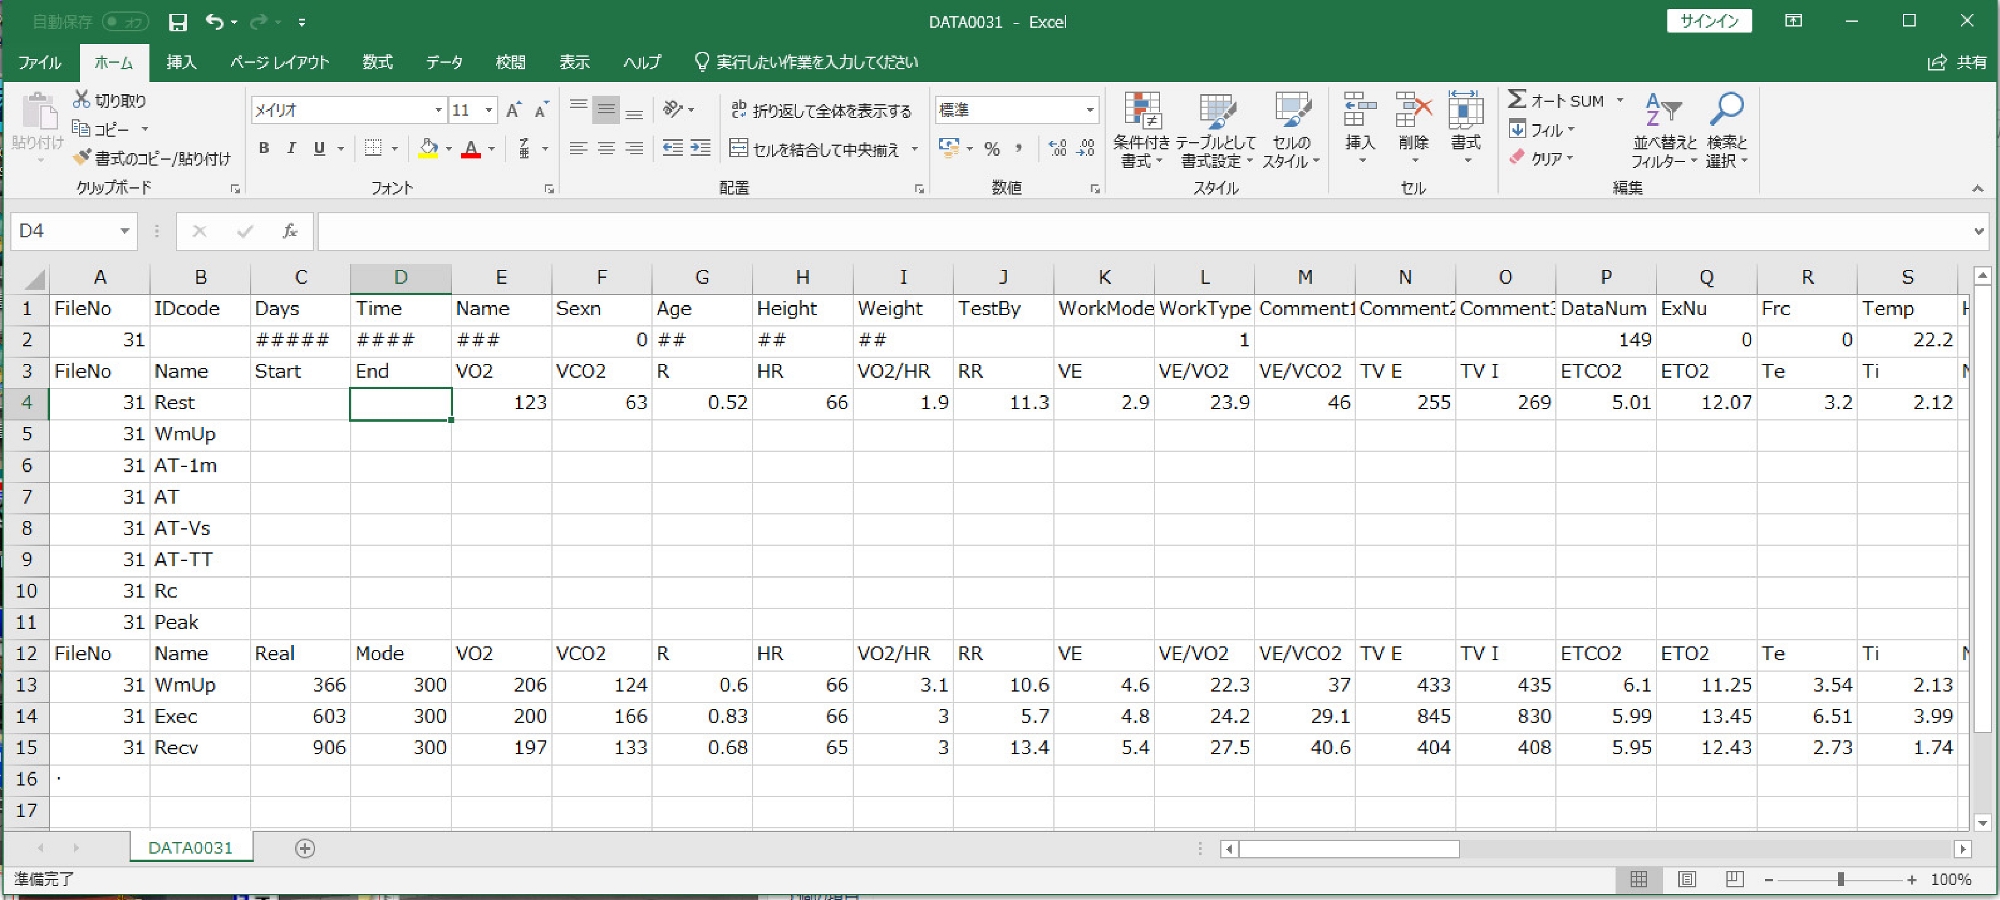2000x900 pixels.
Task: Click the Format Painter brush icon
Action: click(82, 158)
